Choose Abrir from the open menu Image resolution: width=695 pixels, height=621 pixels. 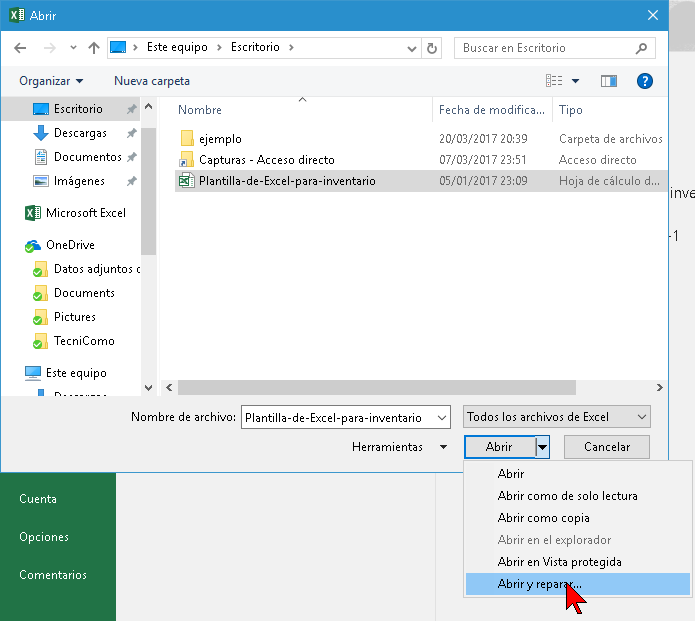point(578,474)
